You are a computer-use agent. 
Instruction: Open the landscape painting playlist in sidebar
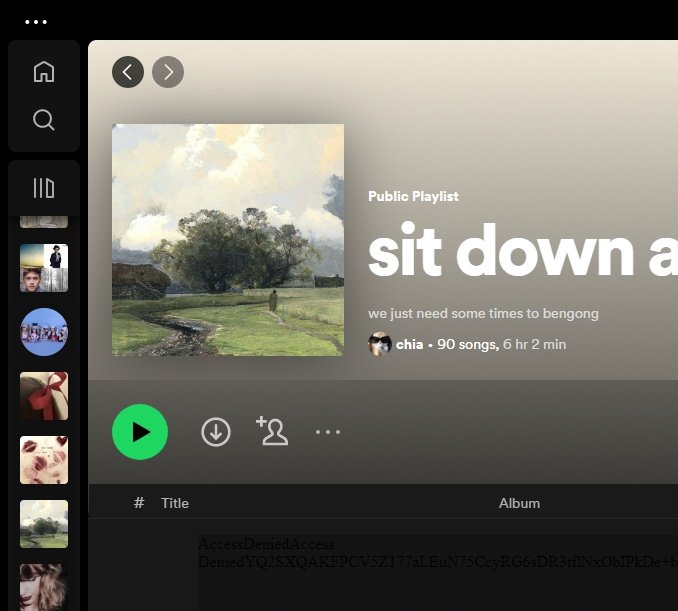(x=44, y=524)
